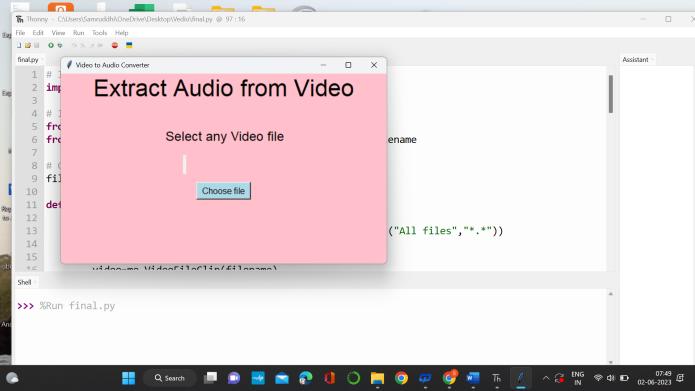Viewport: 695px width, 391px height.
Task: Run current script with green play icon
Action: pyautogui.click(x=51, y=45)
